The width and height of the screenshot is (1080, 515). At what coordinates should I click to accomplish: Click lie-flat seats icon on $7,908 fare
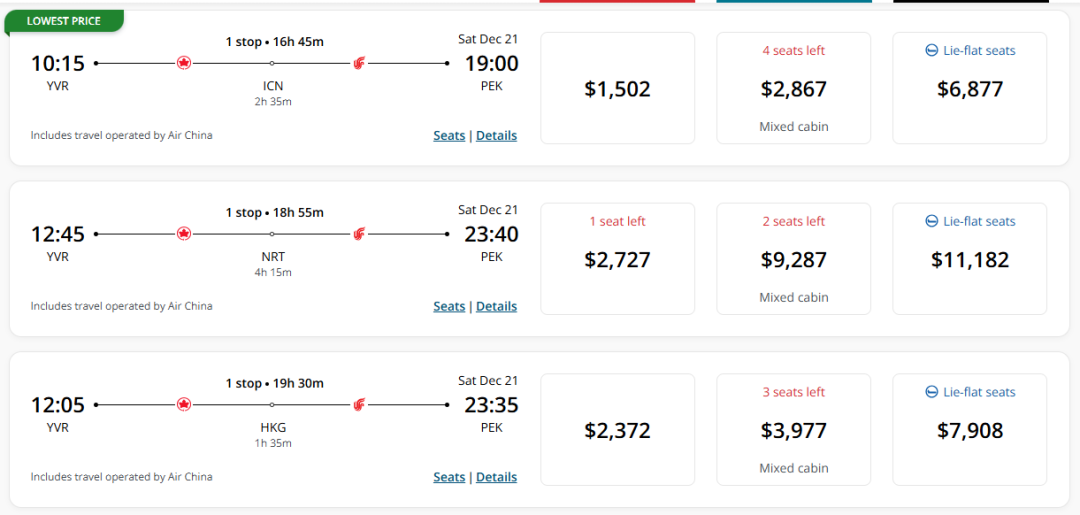[x=931, y=392]
